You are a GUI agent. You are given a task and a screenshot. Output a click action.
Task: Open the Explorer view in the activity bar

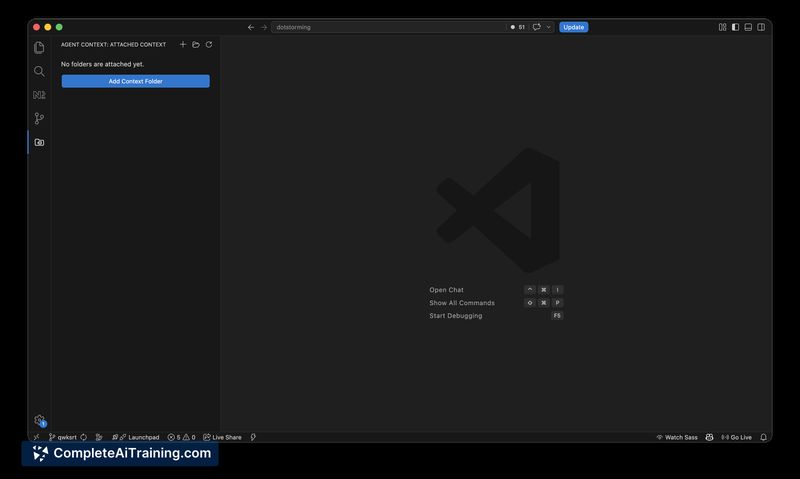click(x=39, y=47)
